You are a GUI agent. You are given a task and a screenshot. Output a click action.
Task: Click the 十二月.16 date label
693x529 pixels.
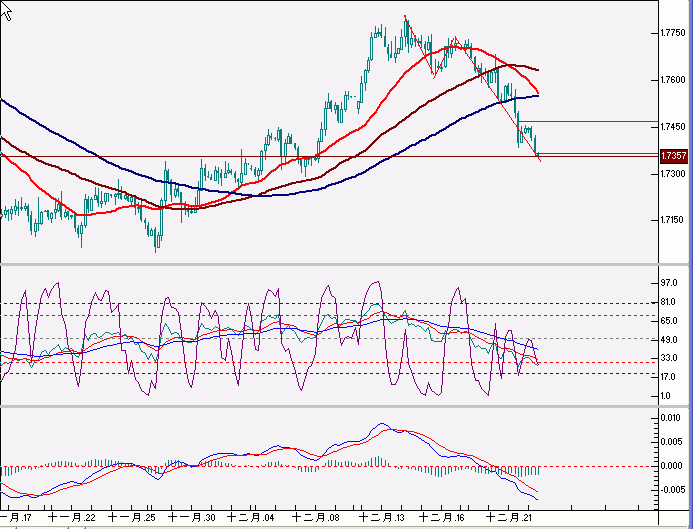pos(441,518)
